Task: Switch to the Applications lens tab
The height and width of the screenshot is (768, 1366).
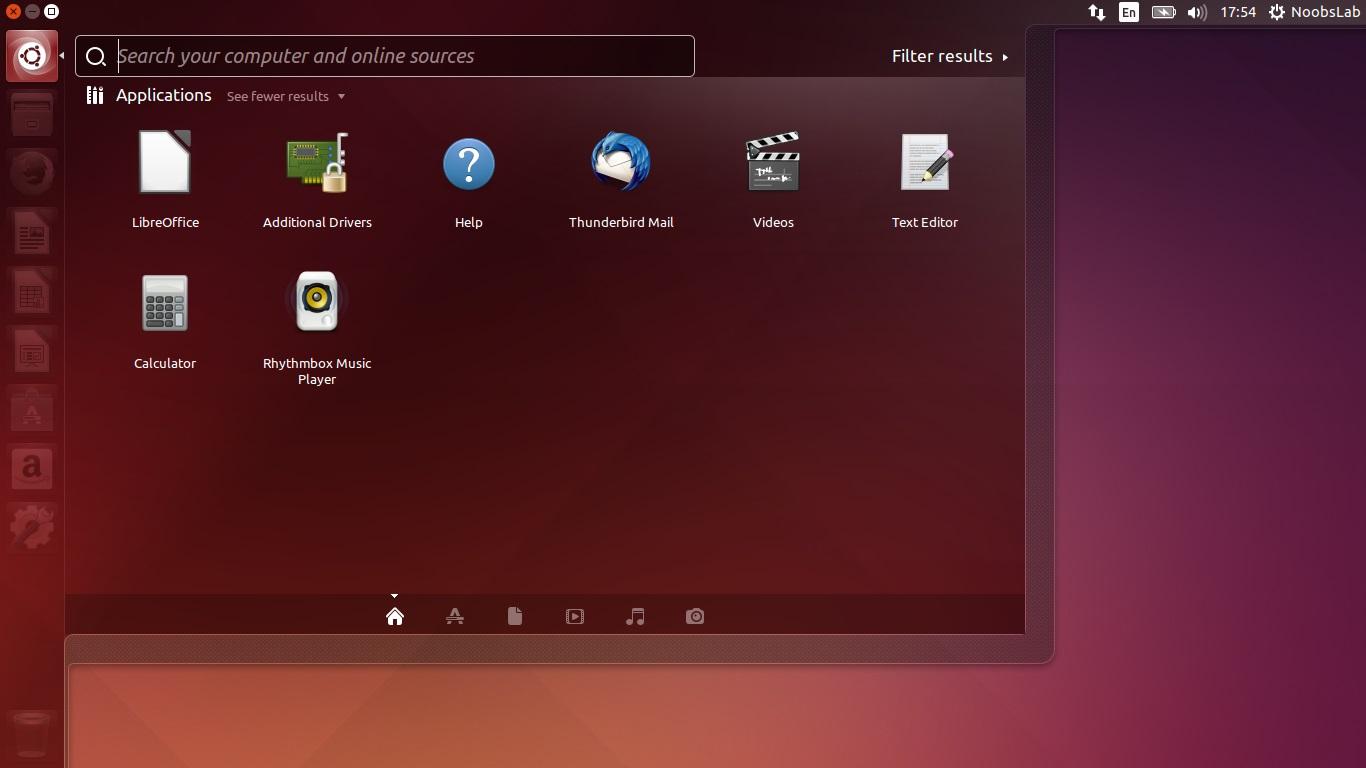Action: [x=455, y=616]
